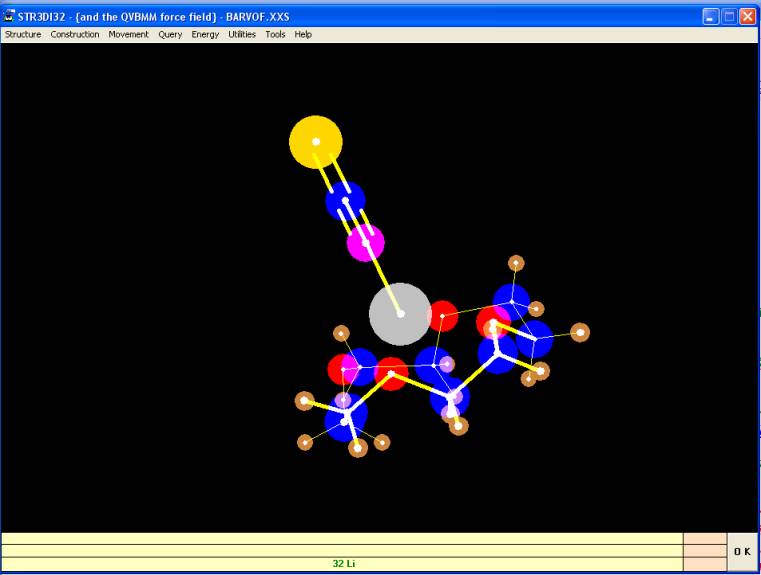Open the Utilities menu
Screen dimensions: 761x575
242,34
